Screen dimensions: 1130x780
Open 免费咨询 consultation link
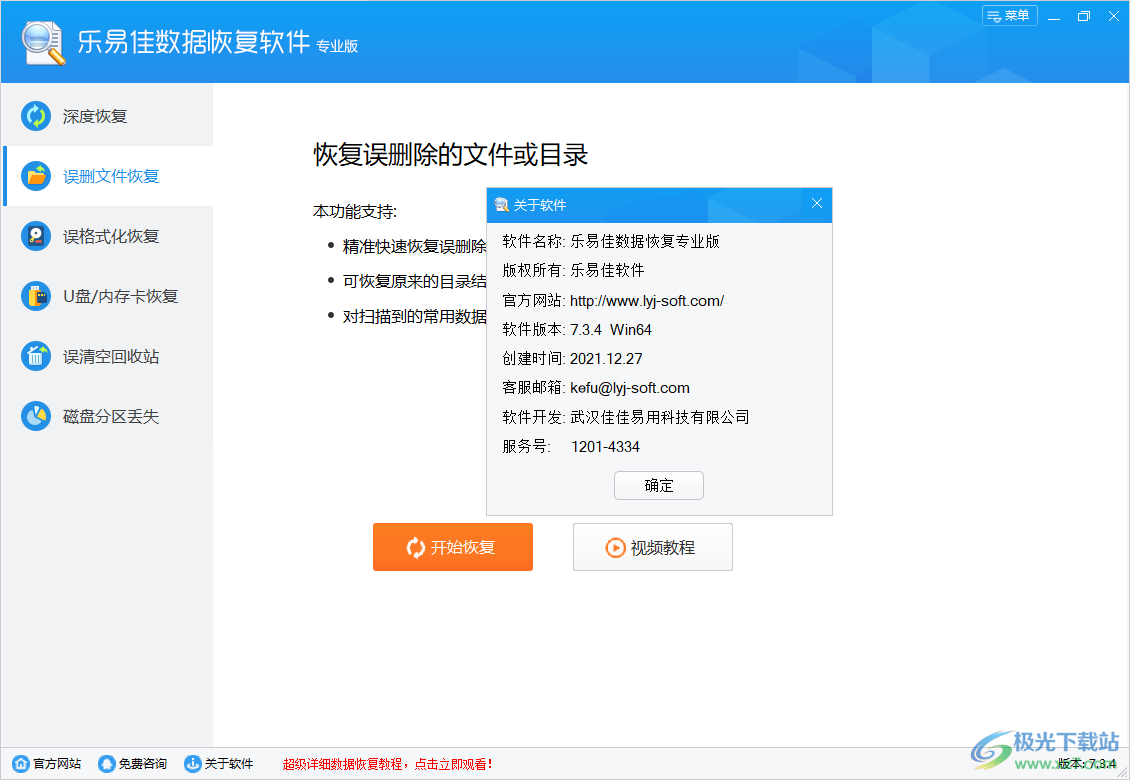133,763
